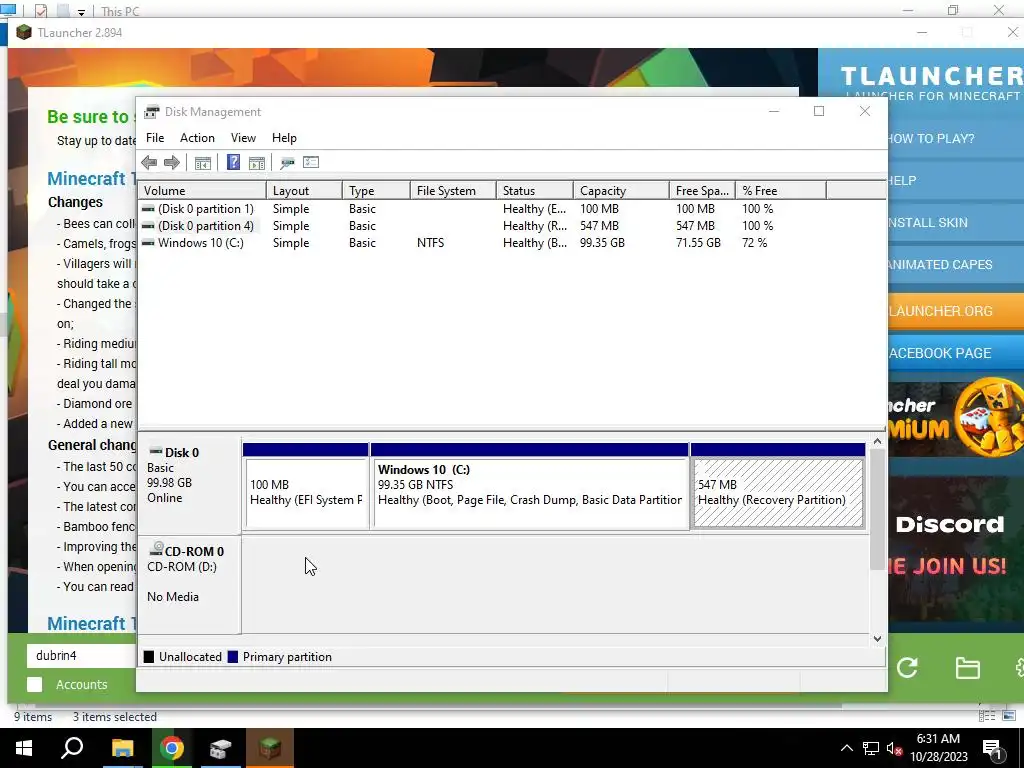Switch File Explorer to large icons view
The height and width of the screenshot is (768, 1024).
tap(1009, 716)
